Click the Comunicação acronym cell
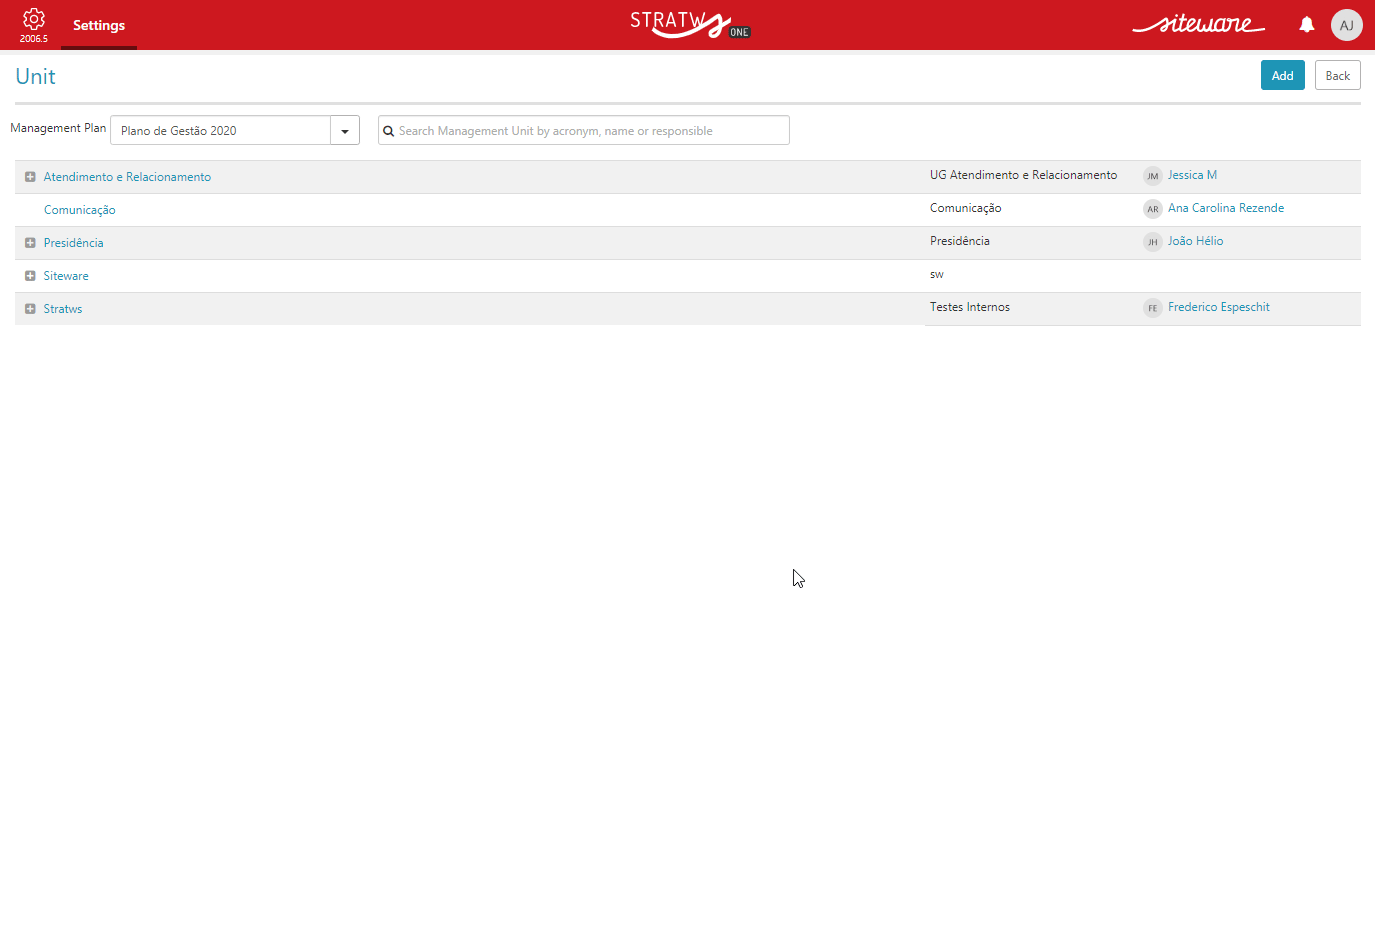This screenshot has height=928, width=1375. click(x=965, y=208)
